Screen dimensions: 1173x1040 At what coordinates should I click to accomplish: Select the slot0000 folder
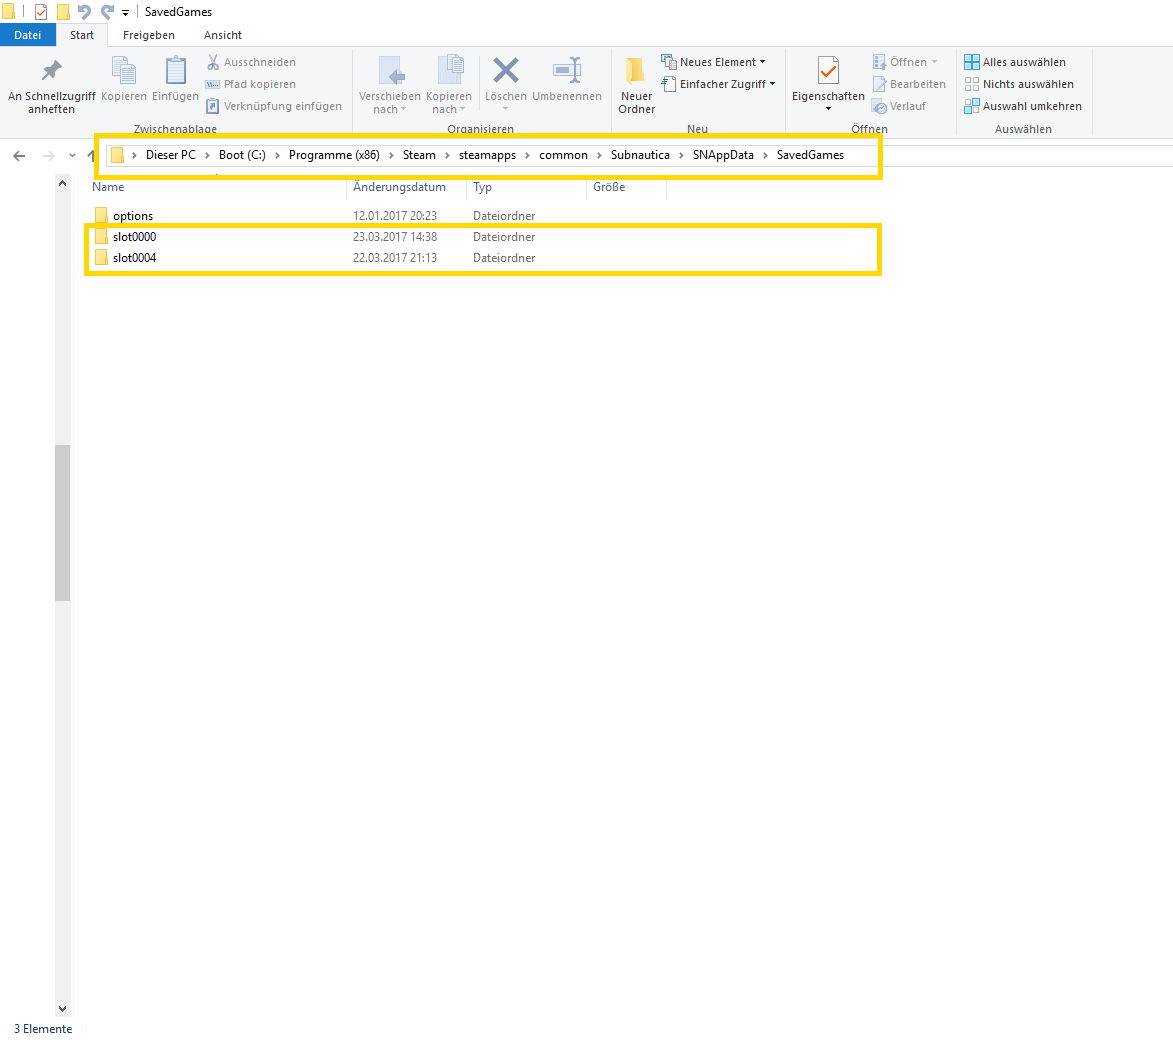[x=135, y=236]
